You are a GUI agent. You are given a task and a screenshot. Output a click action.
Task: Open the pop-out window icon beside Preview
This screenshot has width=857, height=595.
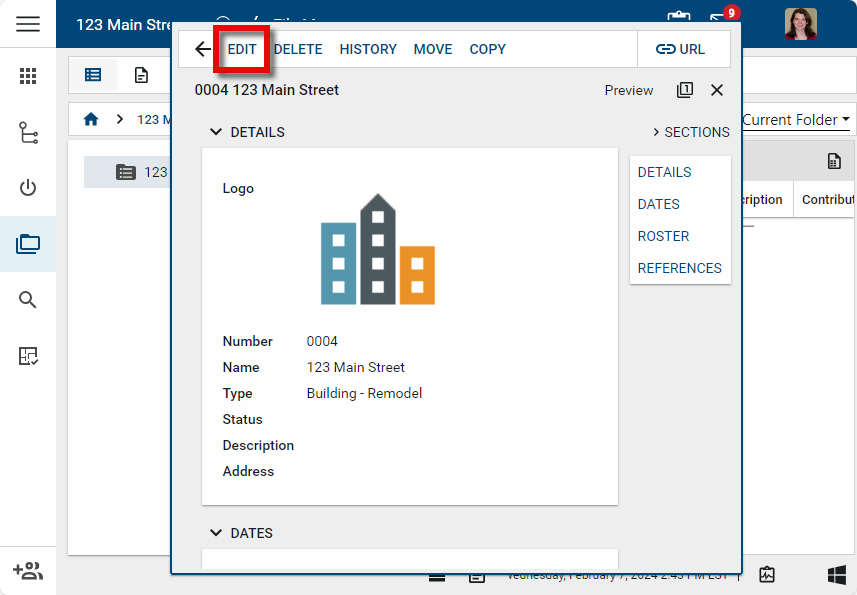(685, 90)
